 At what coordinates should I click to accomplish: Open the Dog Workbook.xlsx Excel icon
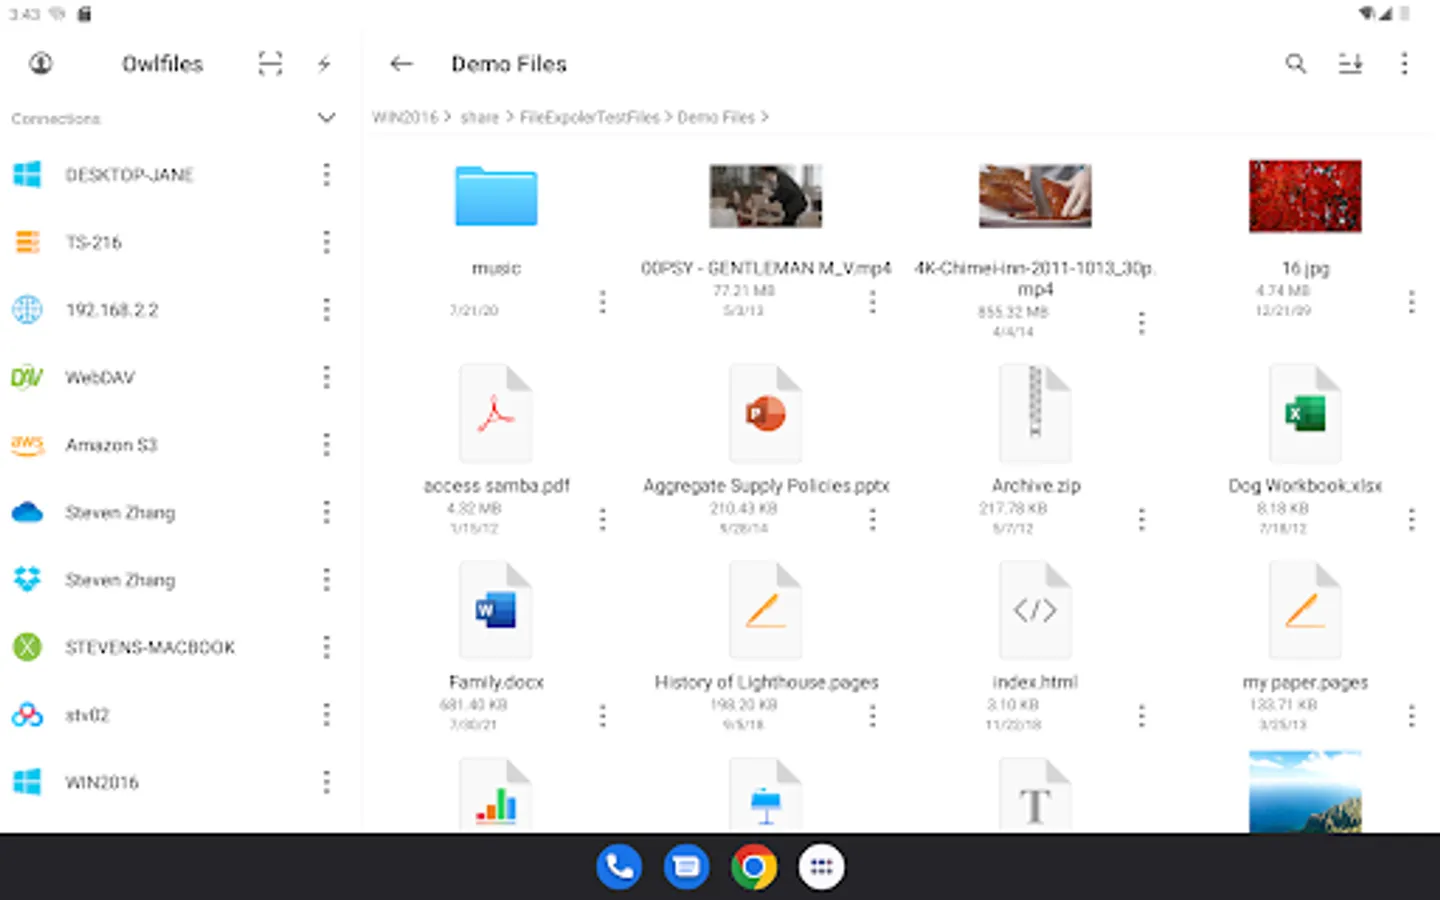pyautogui.click(x=1305, y=413)
